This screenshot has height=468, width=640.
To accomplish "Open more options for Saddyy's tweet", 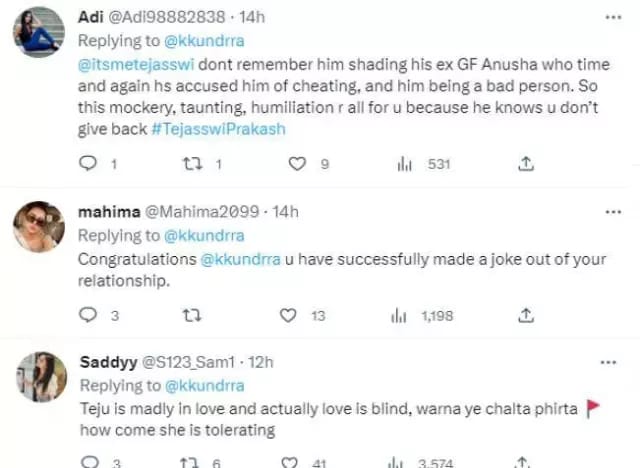I will pos(607,362).
